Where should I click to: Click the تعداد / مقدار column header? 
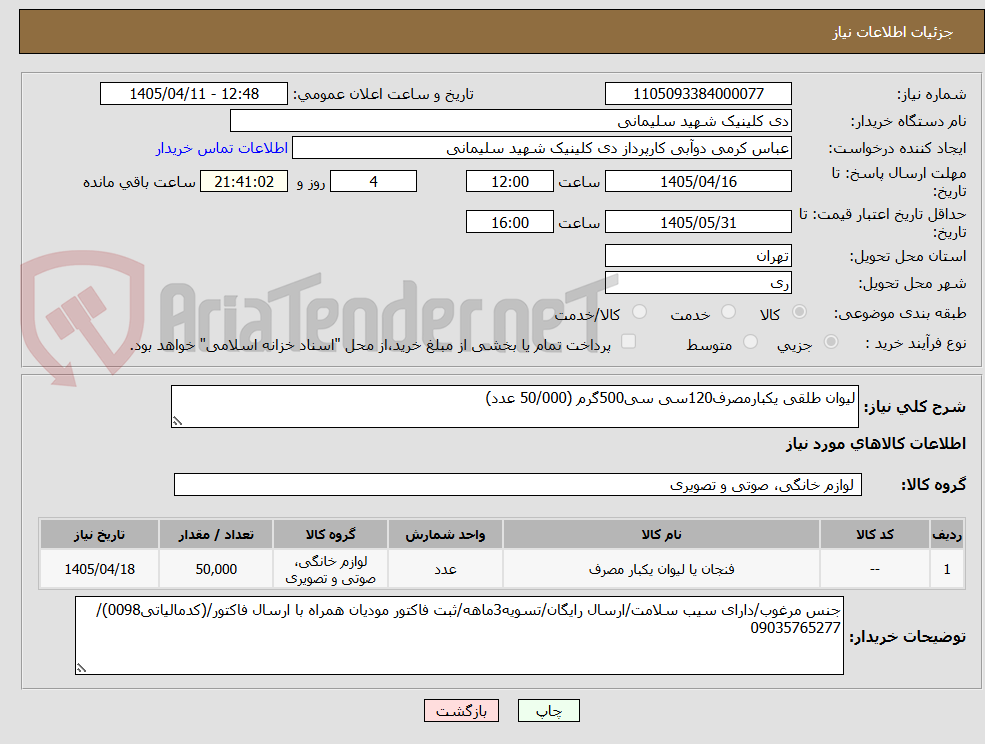pyautogui.click(x=215, y=534)
